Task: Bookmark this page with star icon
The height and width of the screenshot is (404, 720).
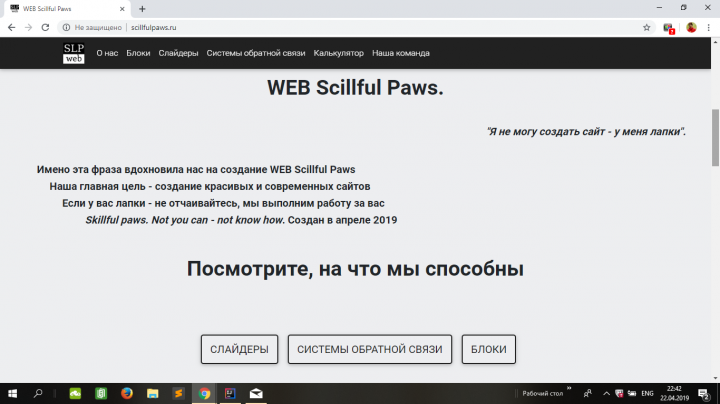Action: click(647, 28)
